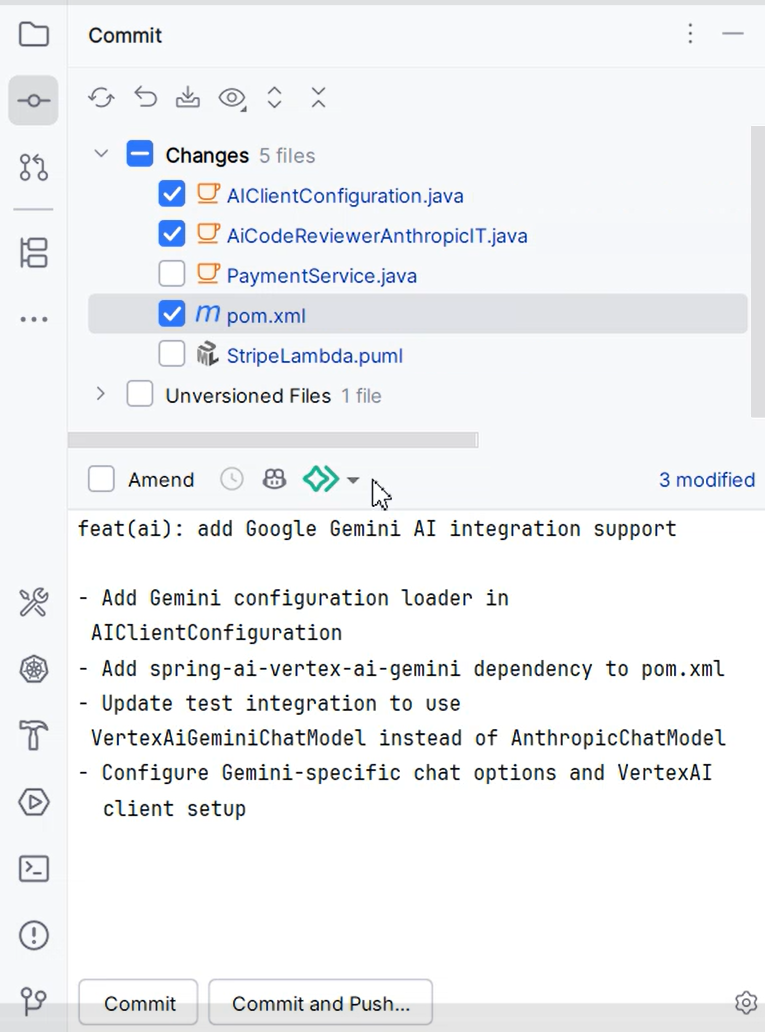Click the Commit and Push button
This screenshot has height=1032, width=765.
coord(320,1001)
